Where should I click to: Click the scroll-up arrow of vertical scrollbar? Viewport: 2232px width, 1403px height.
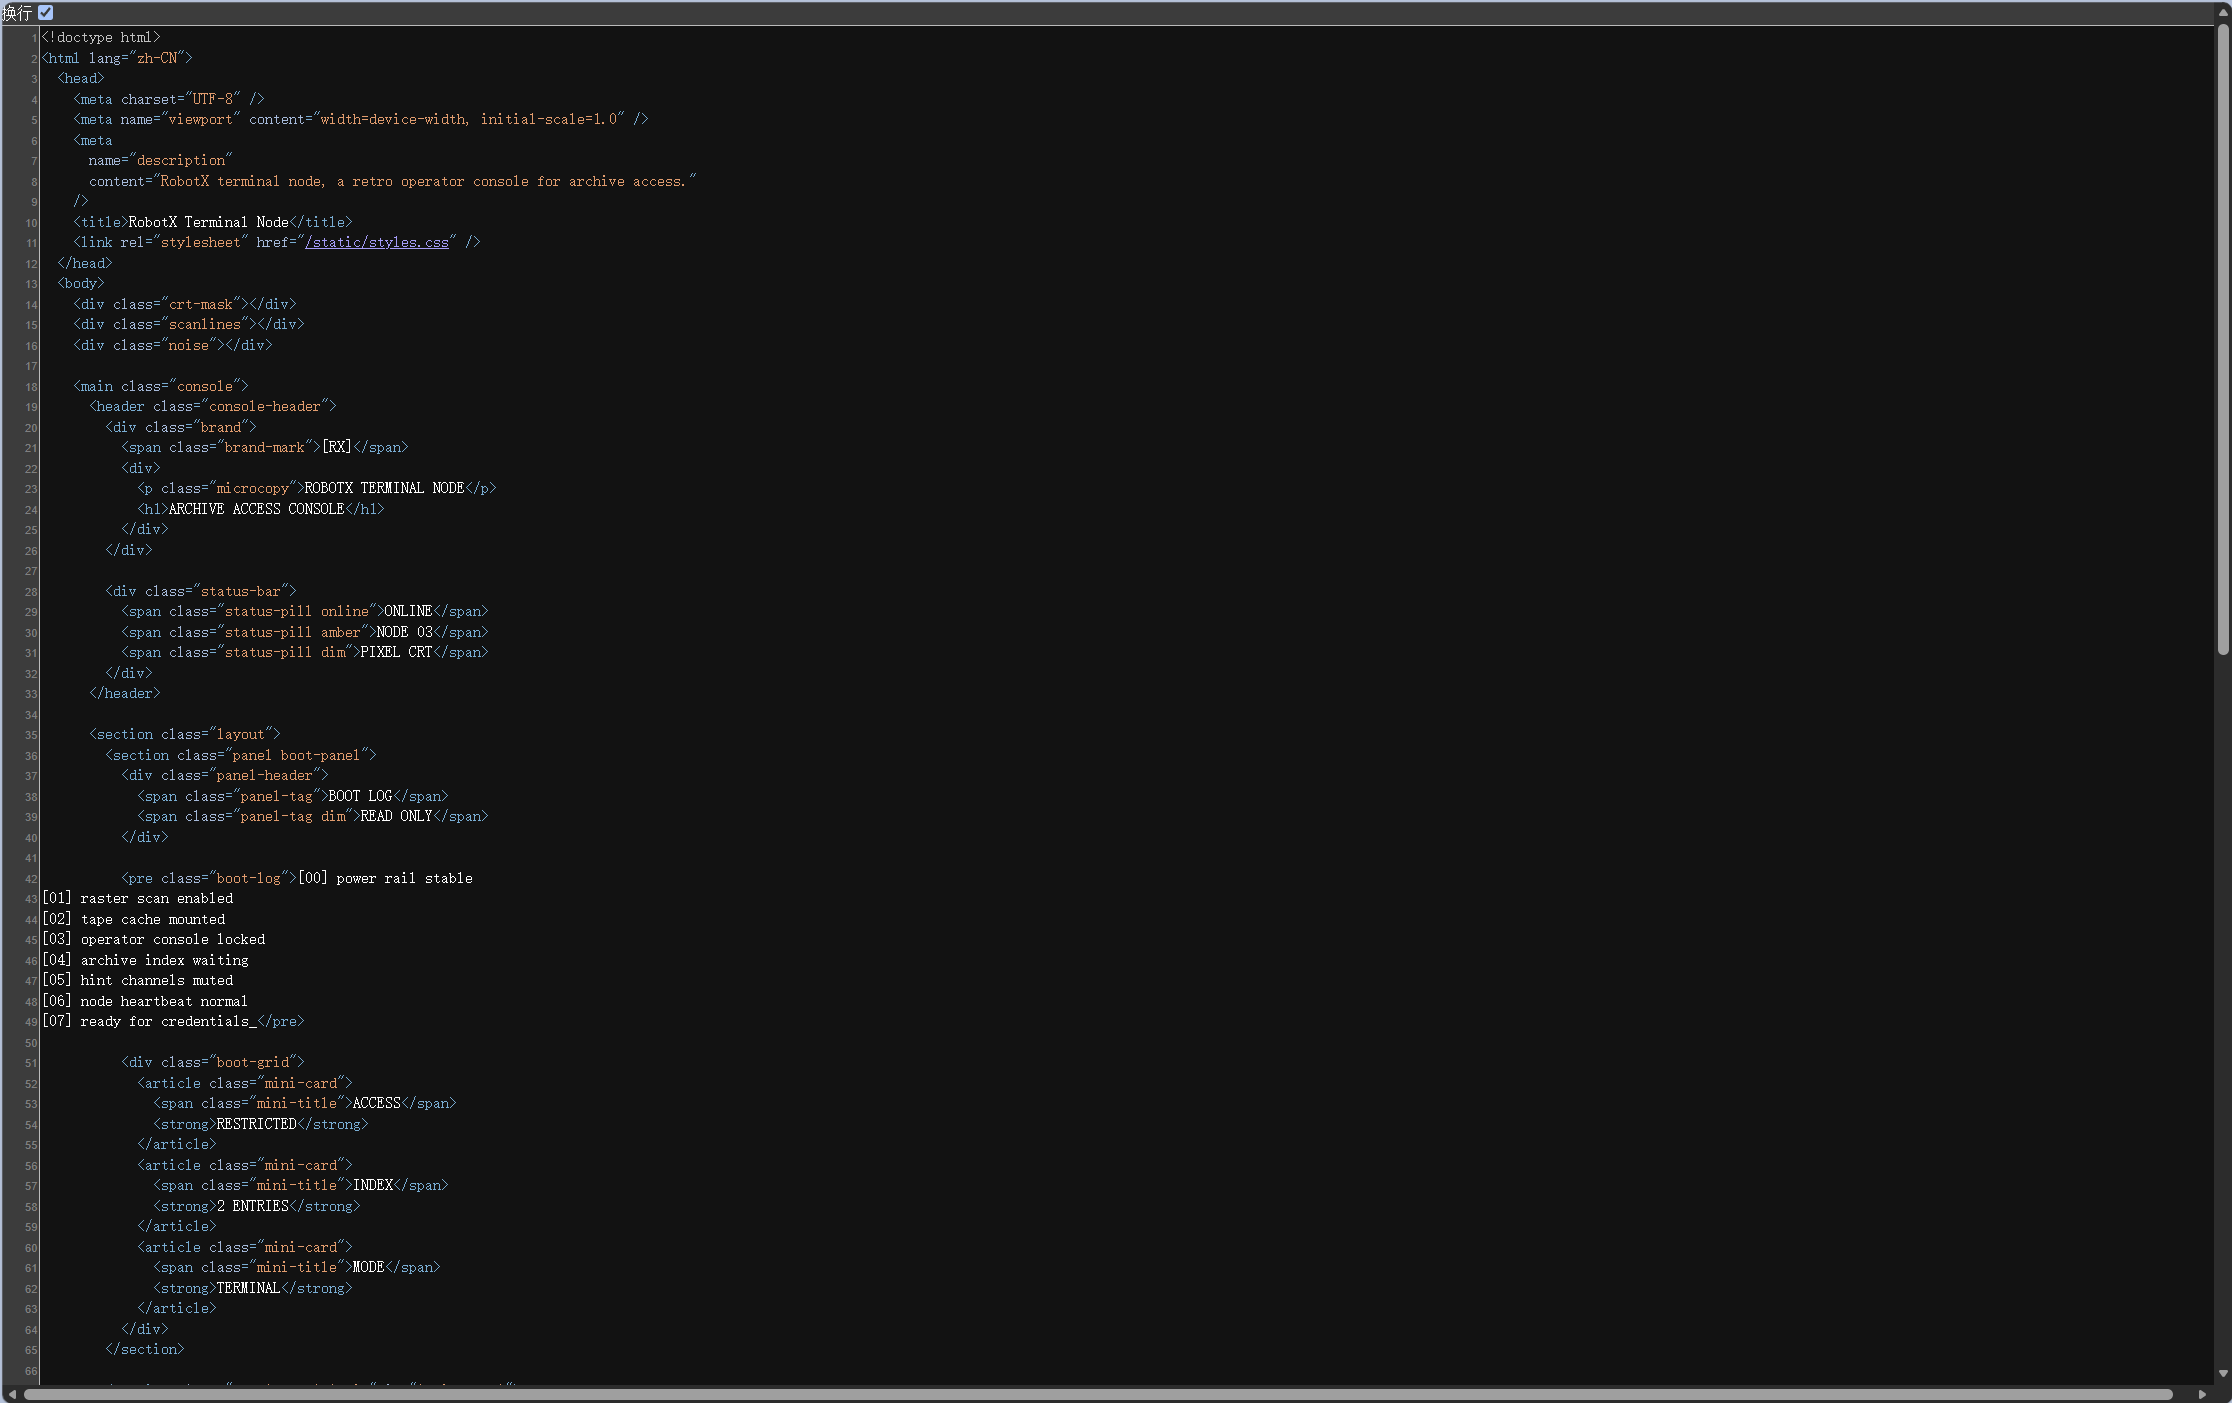pyautogui.click(x=2223, y=13)
